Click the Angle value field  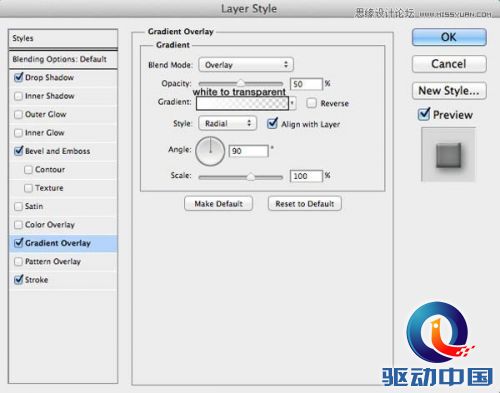(x=249, y=151)
